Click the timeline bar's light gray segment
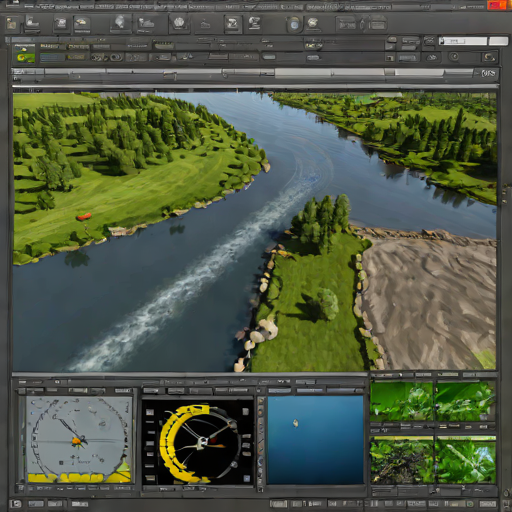Screen dimensions: 512x512 point(330,72)
